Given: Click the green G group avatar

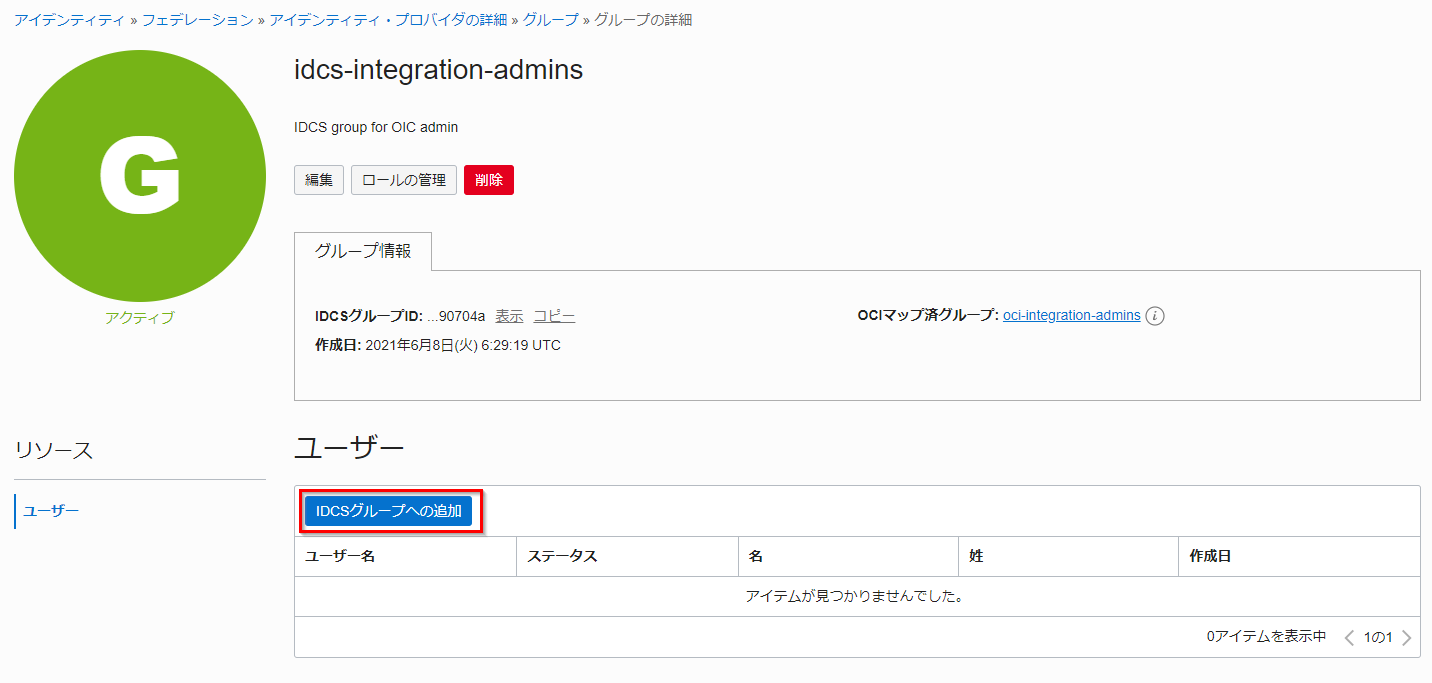Looking at the screenshot, I should [x=140, y=176].
